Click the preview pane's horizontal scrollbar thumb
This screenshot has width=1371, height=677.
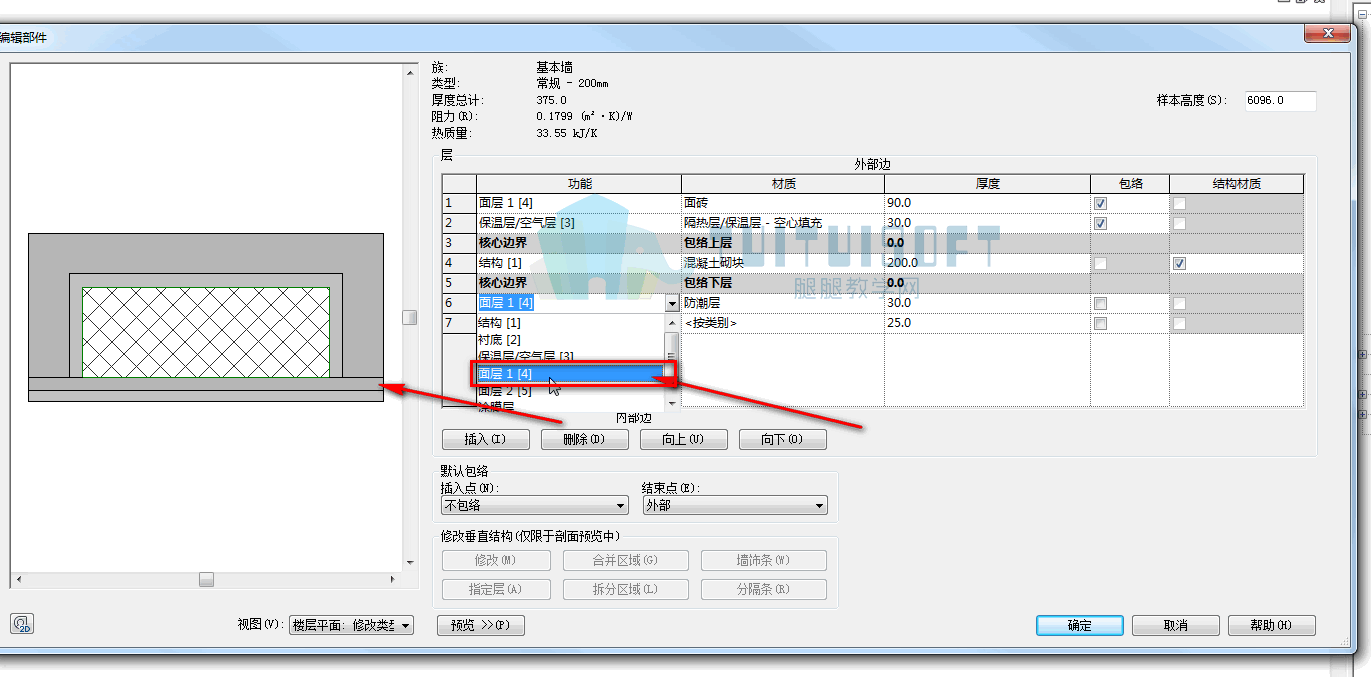pyautogui.click(x=206, y=579)
